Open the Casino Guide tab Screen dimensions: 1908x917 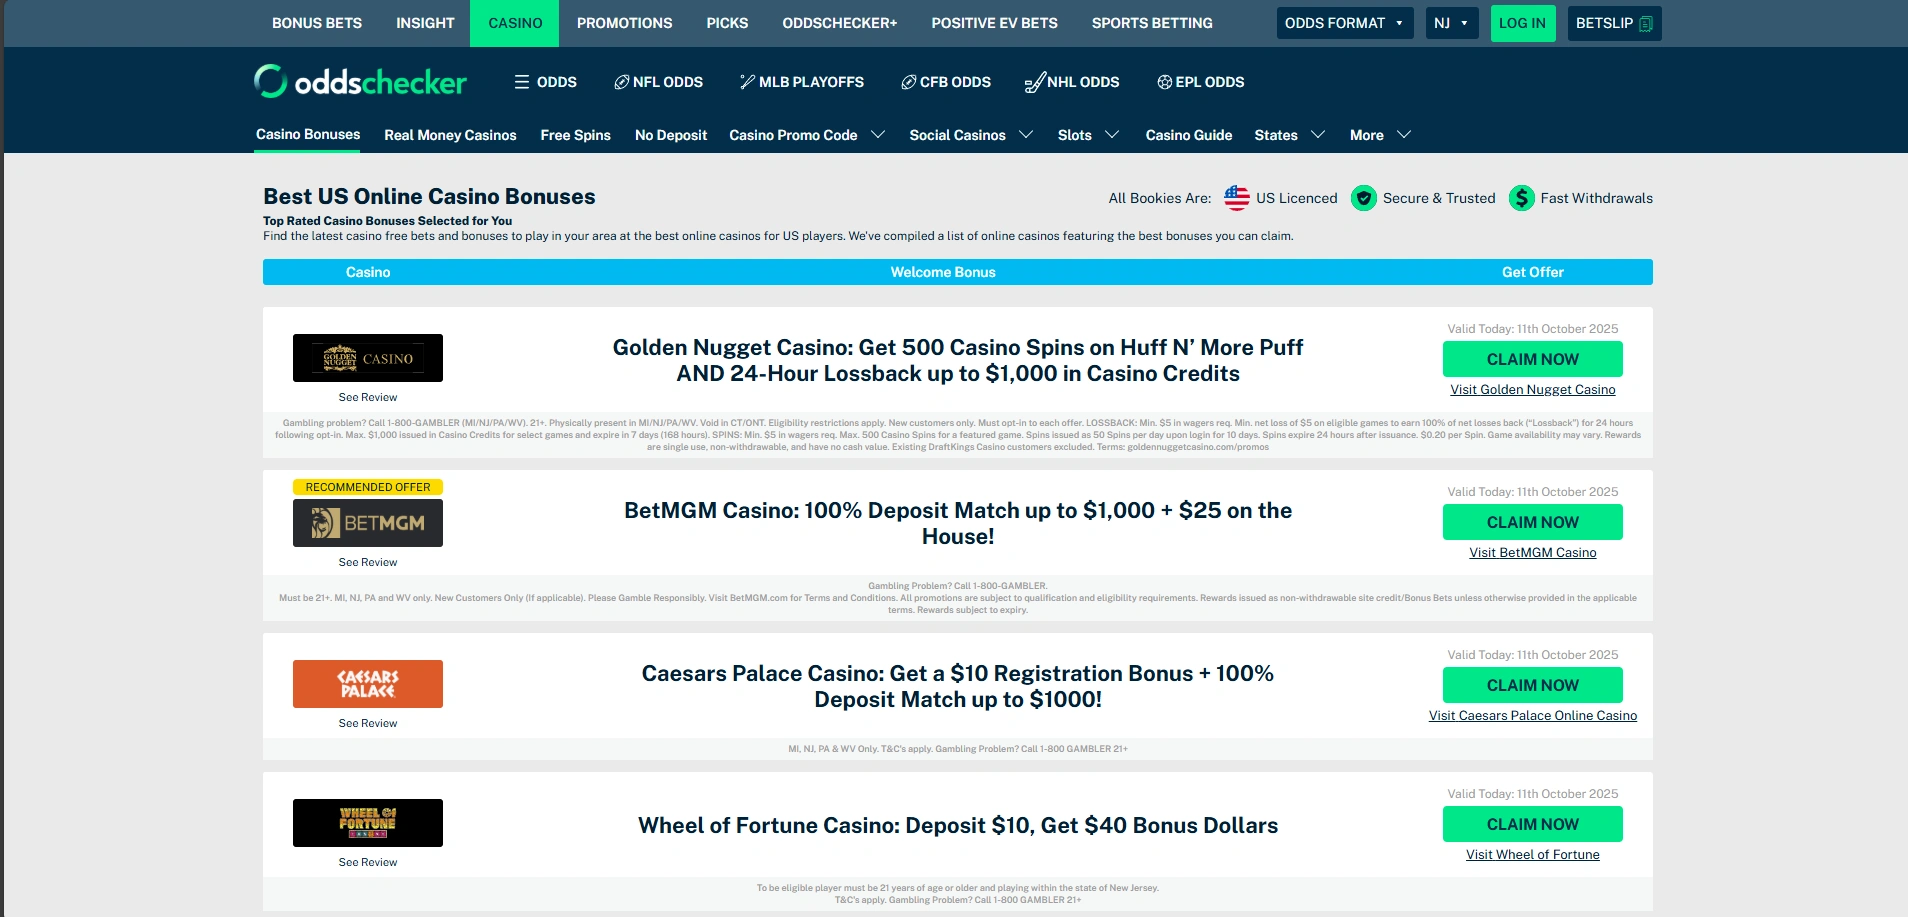[x=1188, y=135]
